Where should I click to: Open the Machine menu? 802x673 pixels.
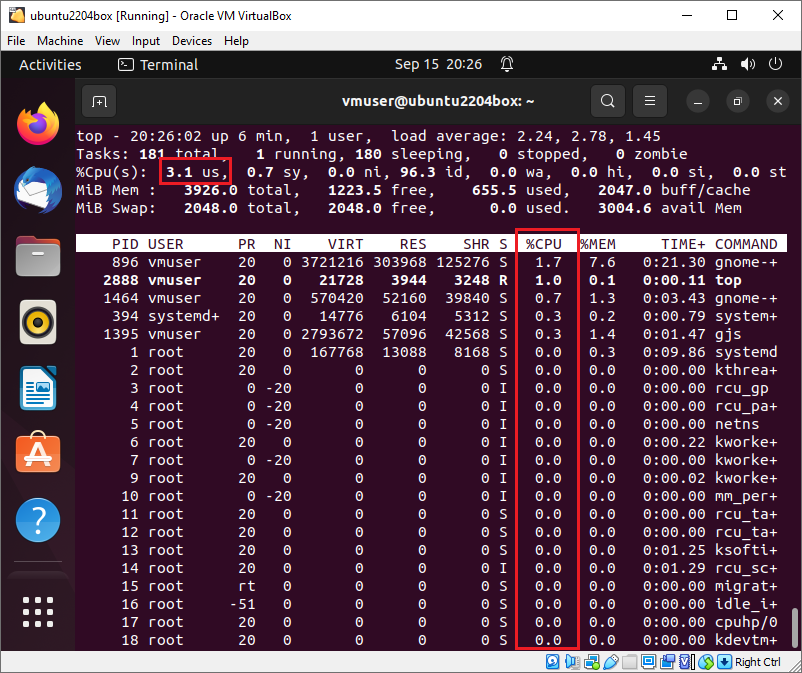[60, 41]
